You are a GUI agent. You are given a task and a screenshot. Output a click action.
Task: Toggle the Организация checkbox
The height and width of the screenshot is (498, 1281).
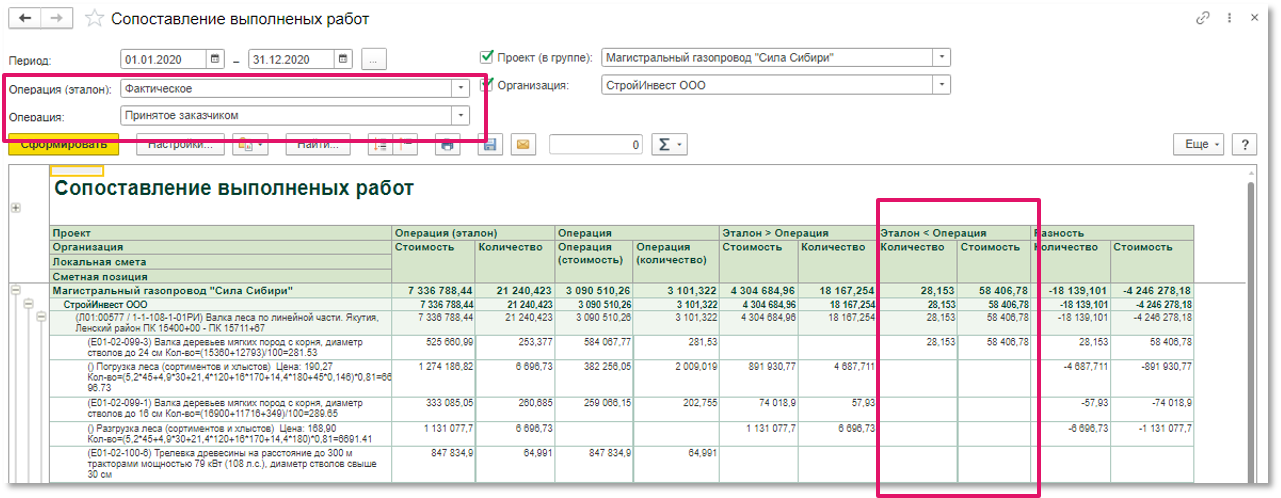(x=488, y=85)
